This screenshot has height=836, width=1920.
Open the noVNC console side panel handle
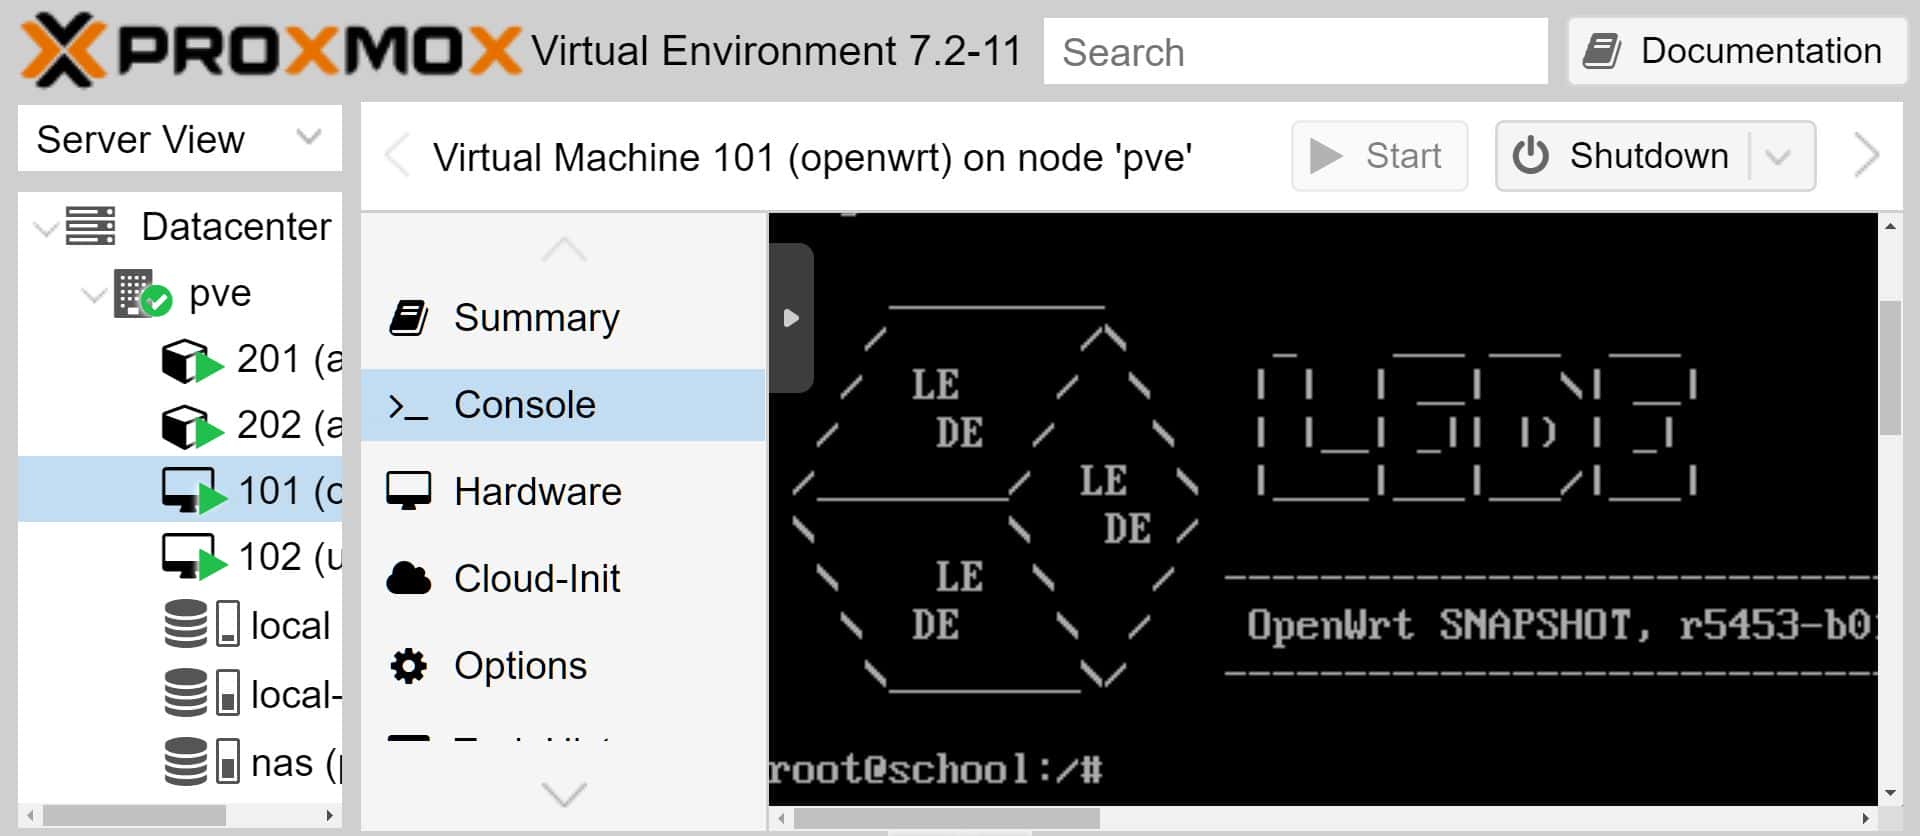click(790, 318)
